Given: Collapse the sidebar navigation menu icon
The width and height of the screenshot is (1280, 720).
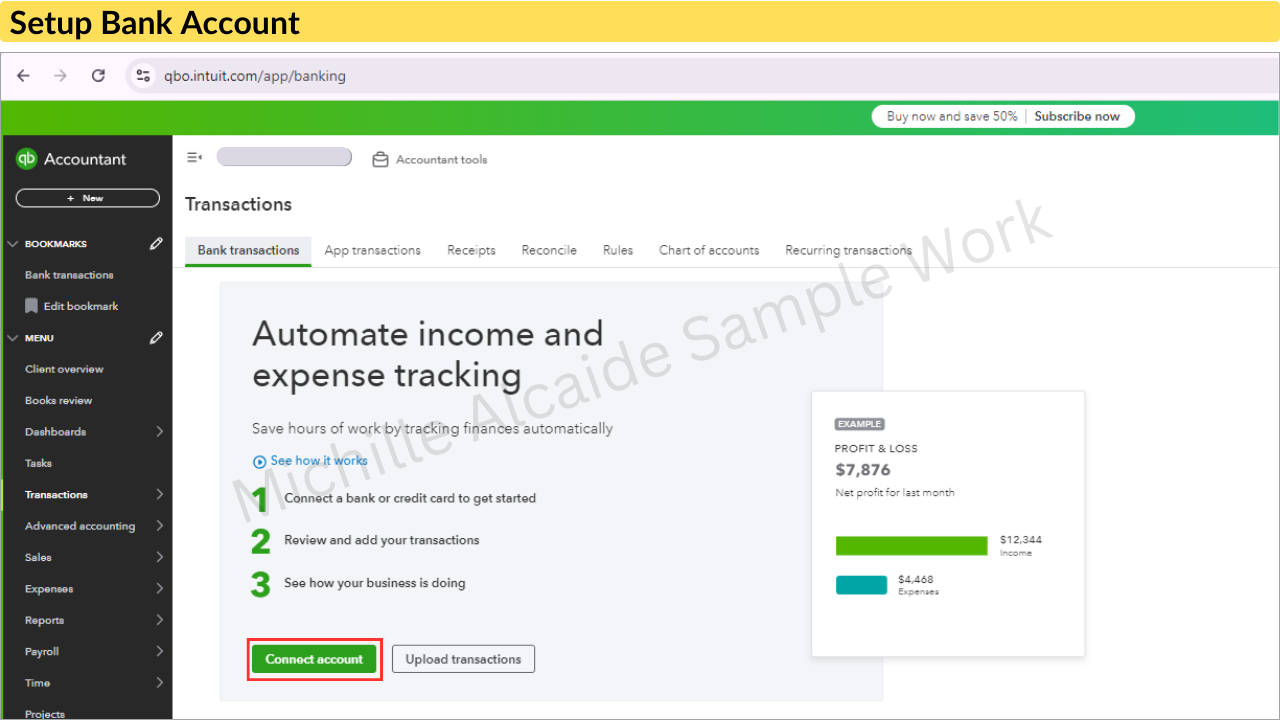Looking at the screenshot, I should 195,158.
